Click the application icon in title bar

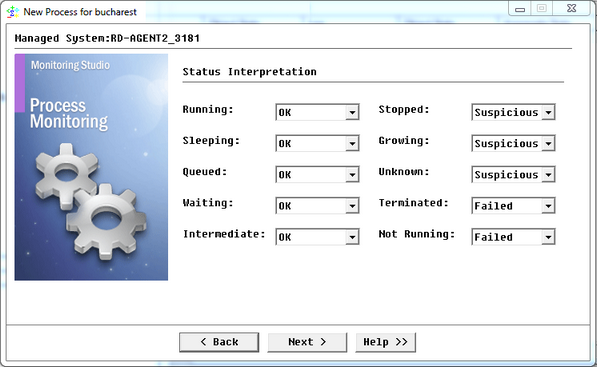(x=13, y=12)
